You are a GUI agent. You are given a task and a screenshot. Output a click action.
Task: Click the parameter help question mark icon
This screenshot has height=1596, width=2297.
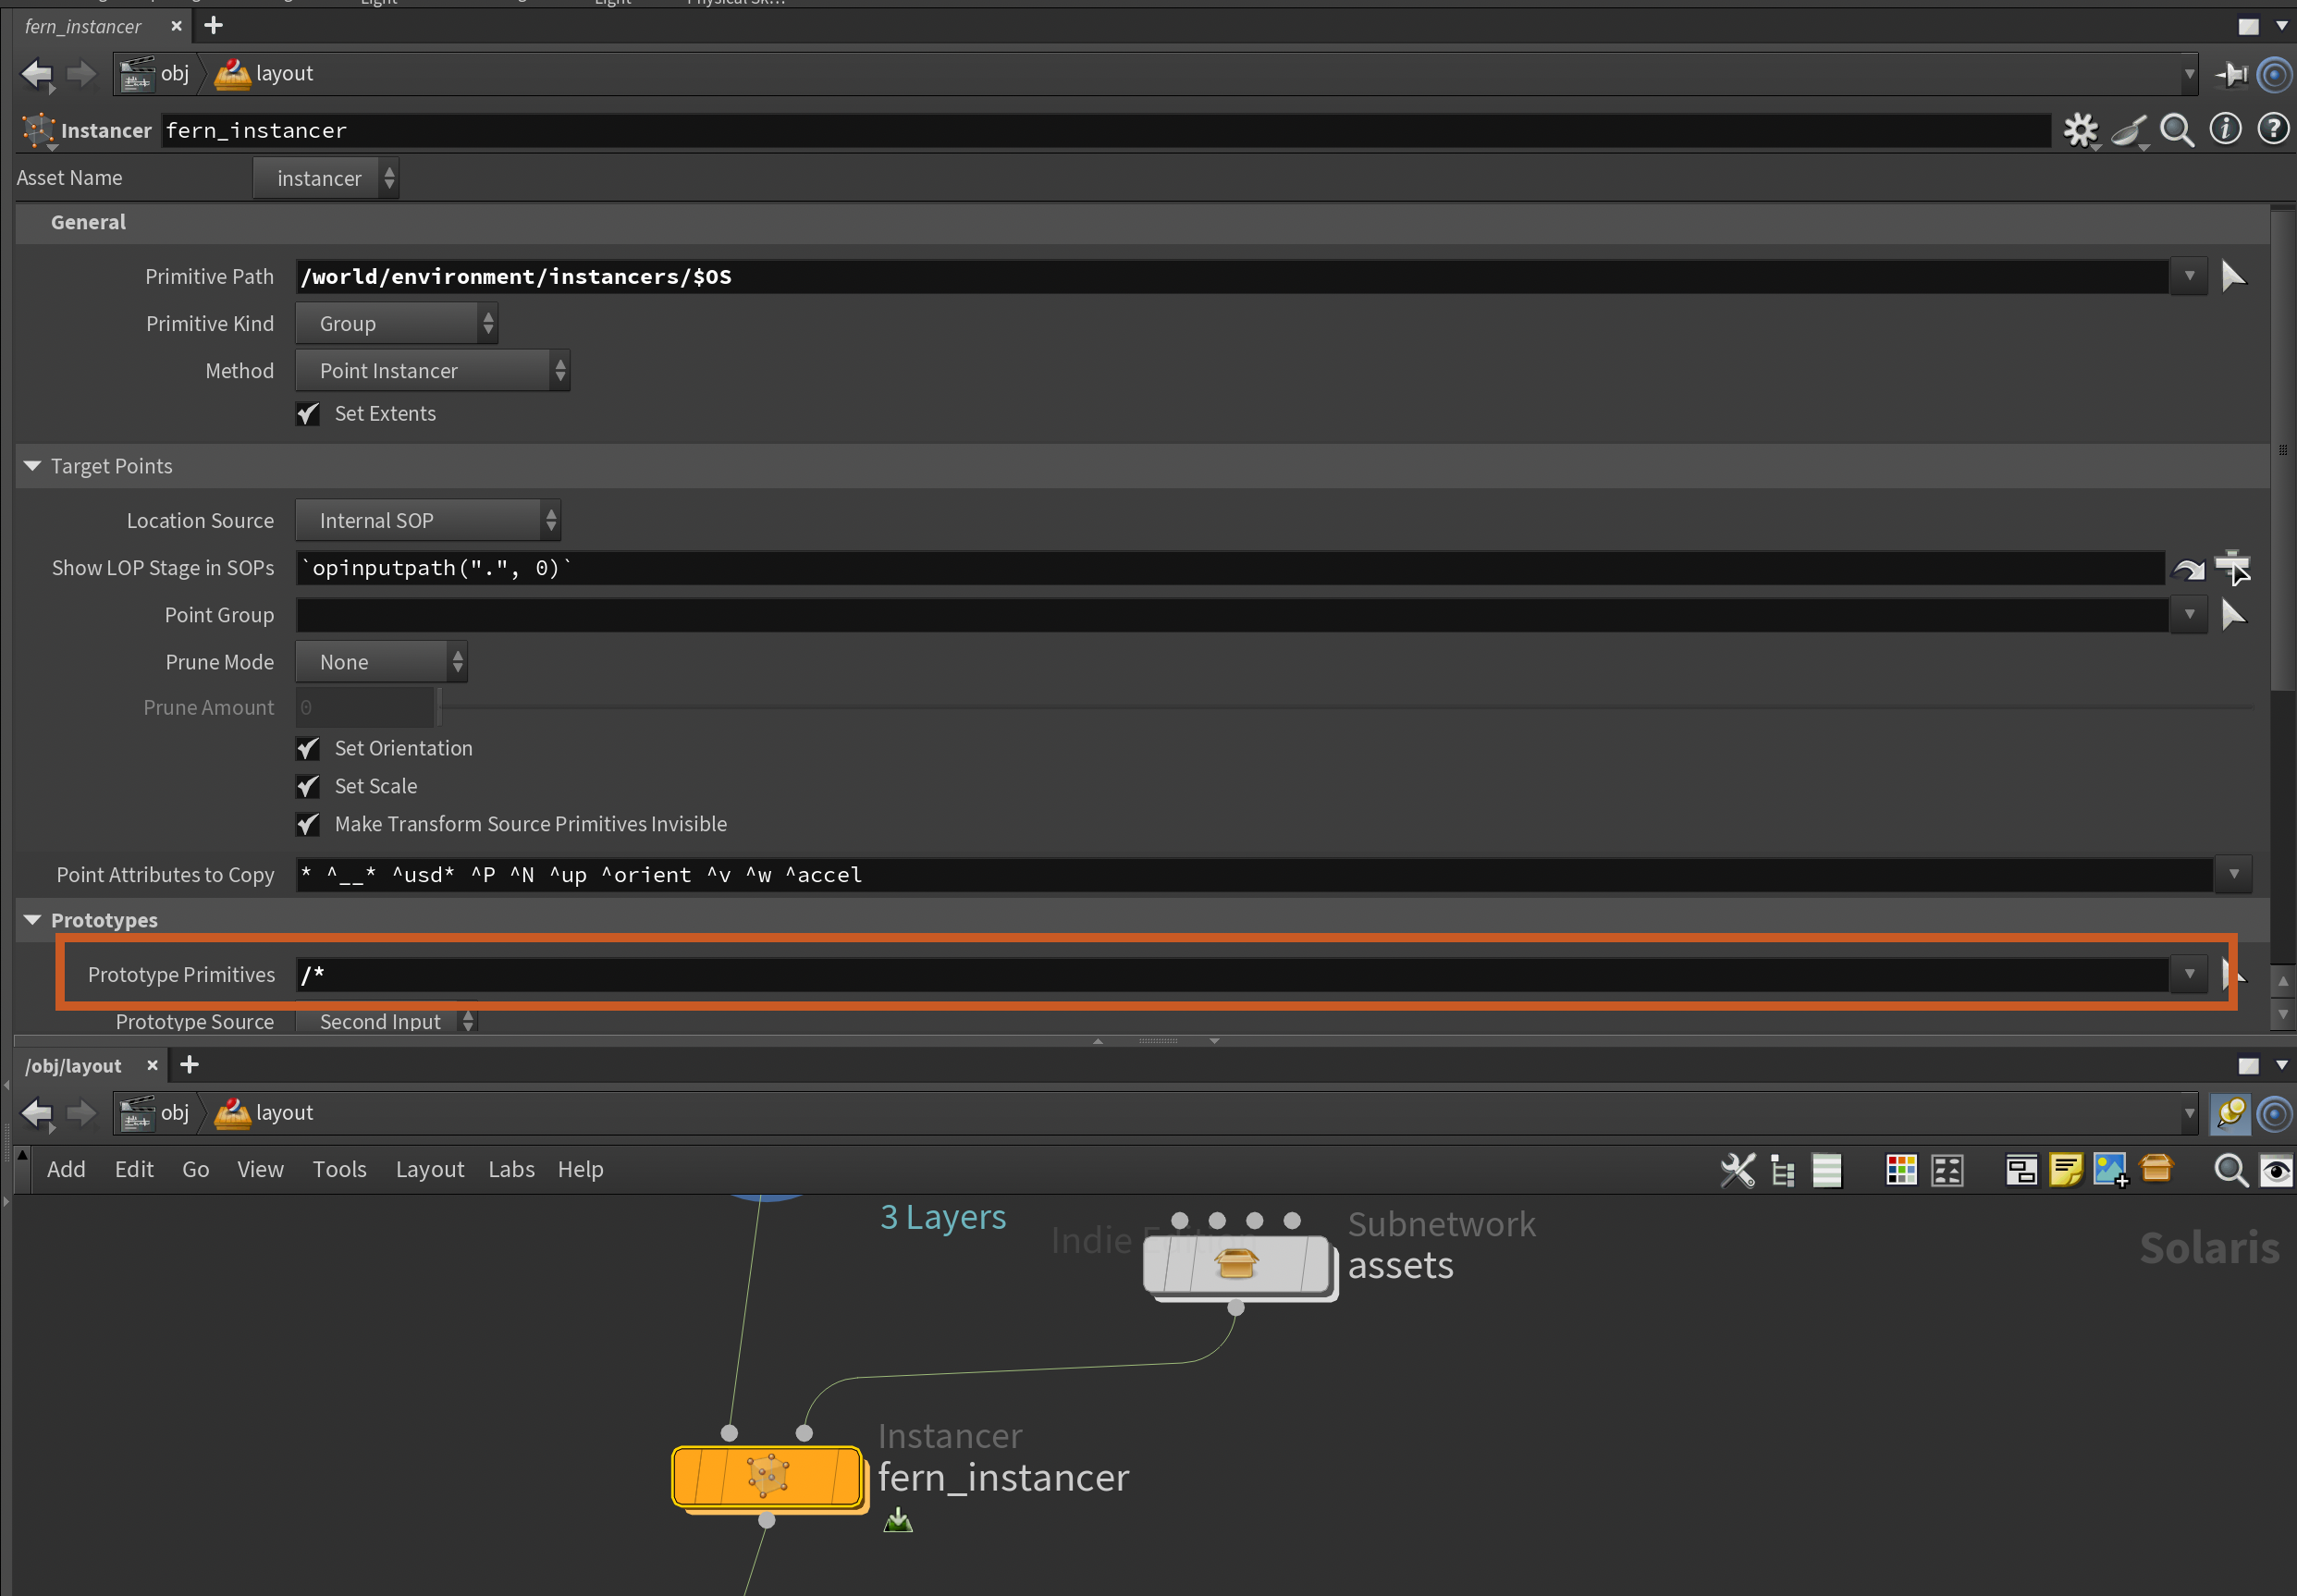click(2273, 129)
